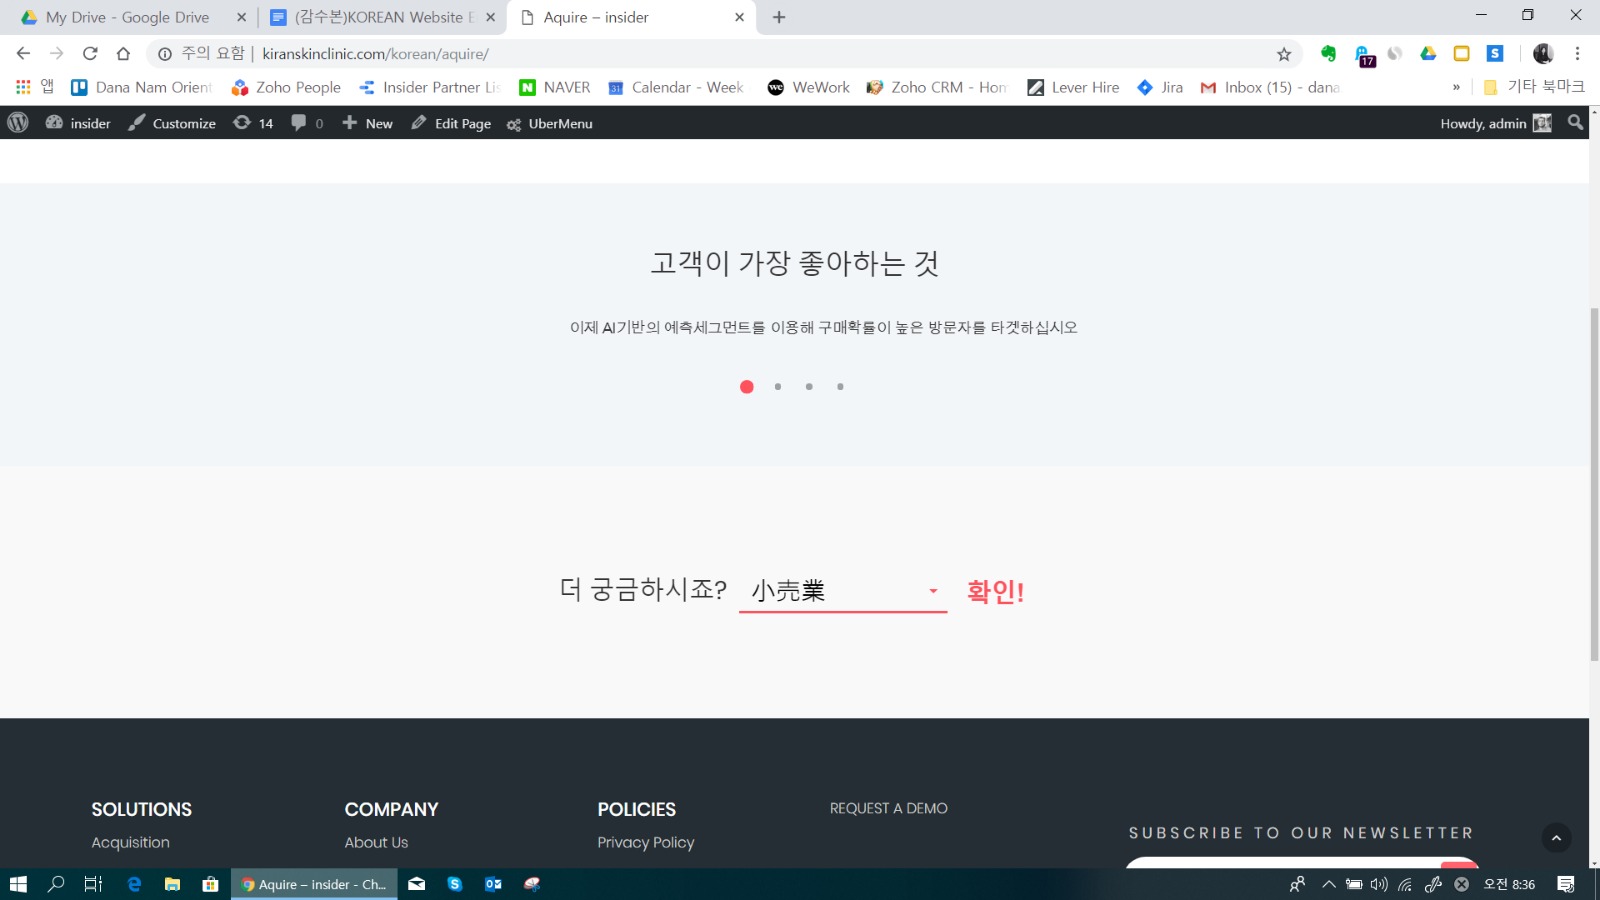This screenshot has height=900, width=1600.
Task: Open the industry dropdown showing 小売業
Action: click(842, 591)
